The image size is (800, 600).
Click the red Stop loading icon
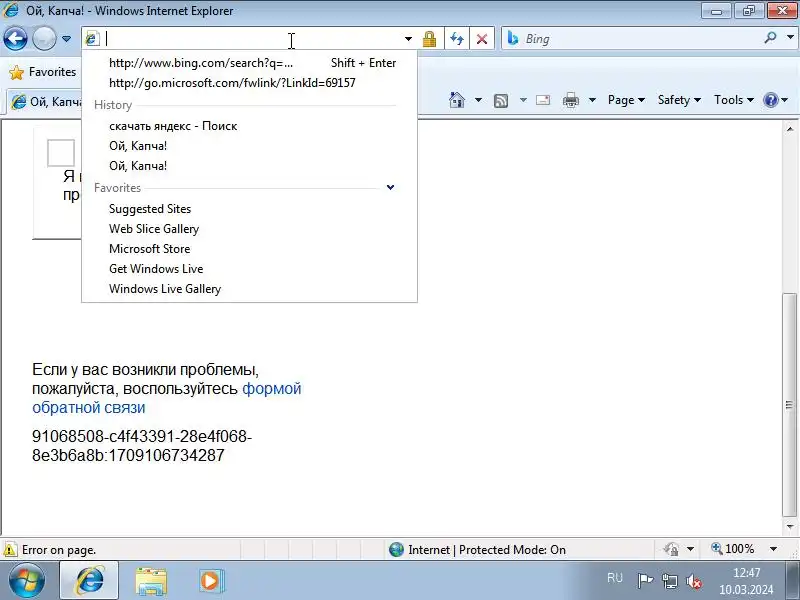pos(482,39)
